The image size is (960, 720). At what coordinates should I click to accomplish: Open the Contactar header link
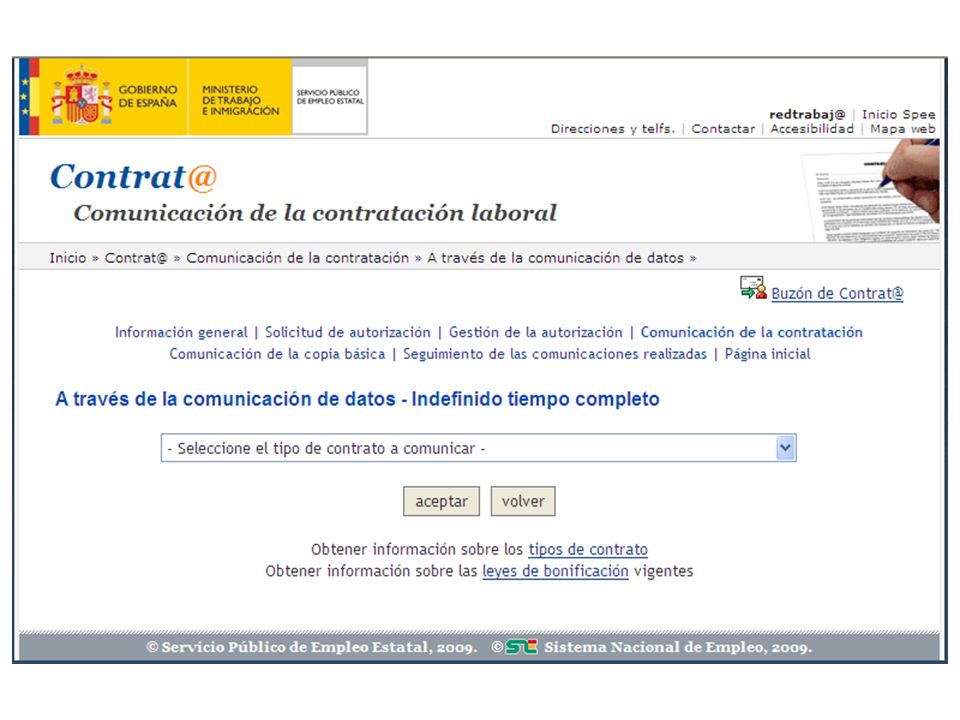click(723, 129)
